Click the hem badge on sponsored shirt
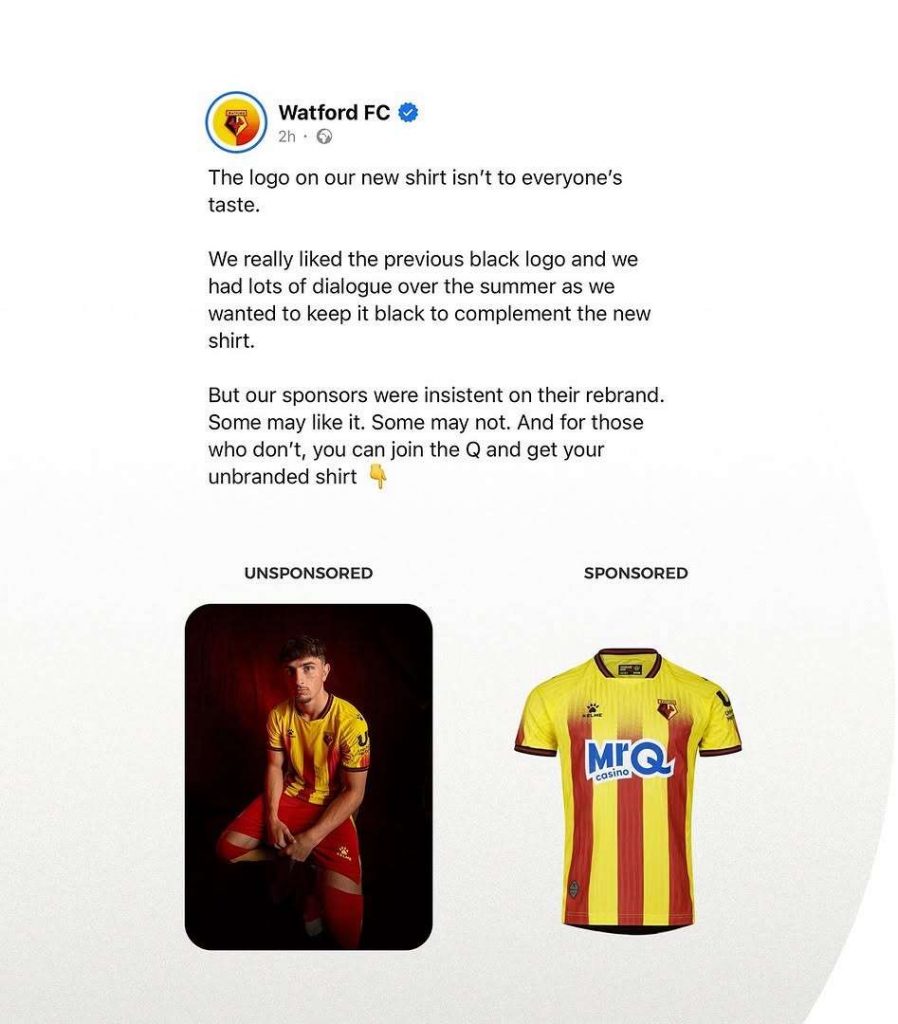This screenshot has width=898, height=1024. tap(573, 889)
